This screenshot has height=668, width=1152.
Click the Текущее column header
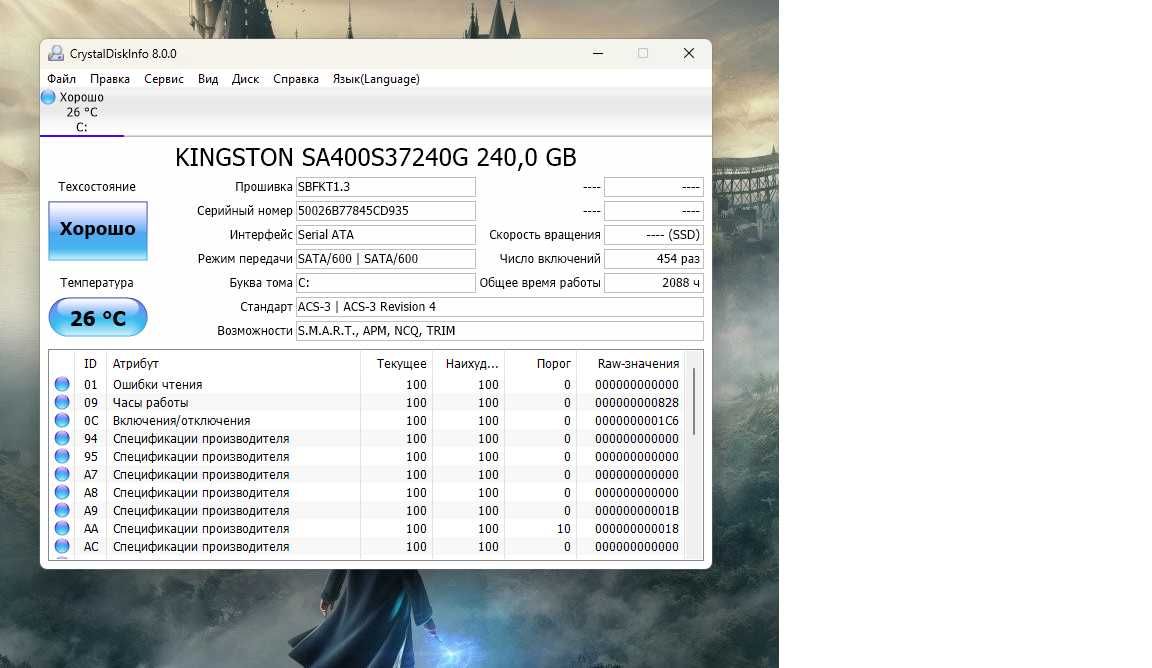[397, 364]
